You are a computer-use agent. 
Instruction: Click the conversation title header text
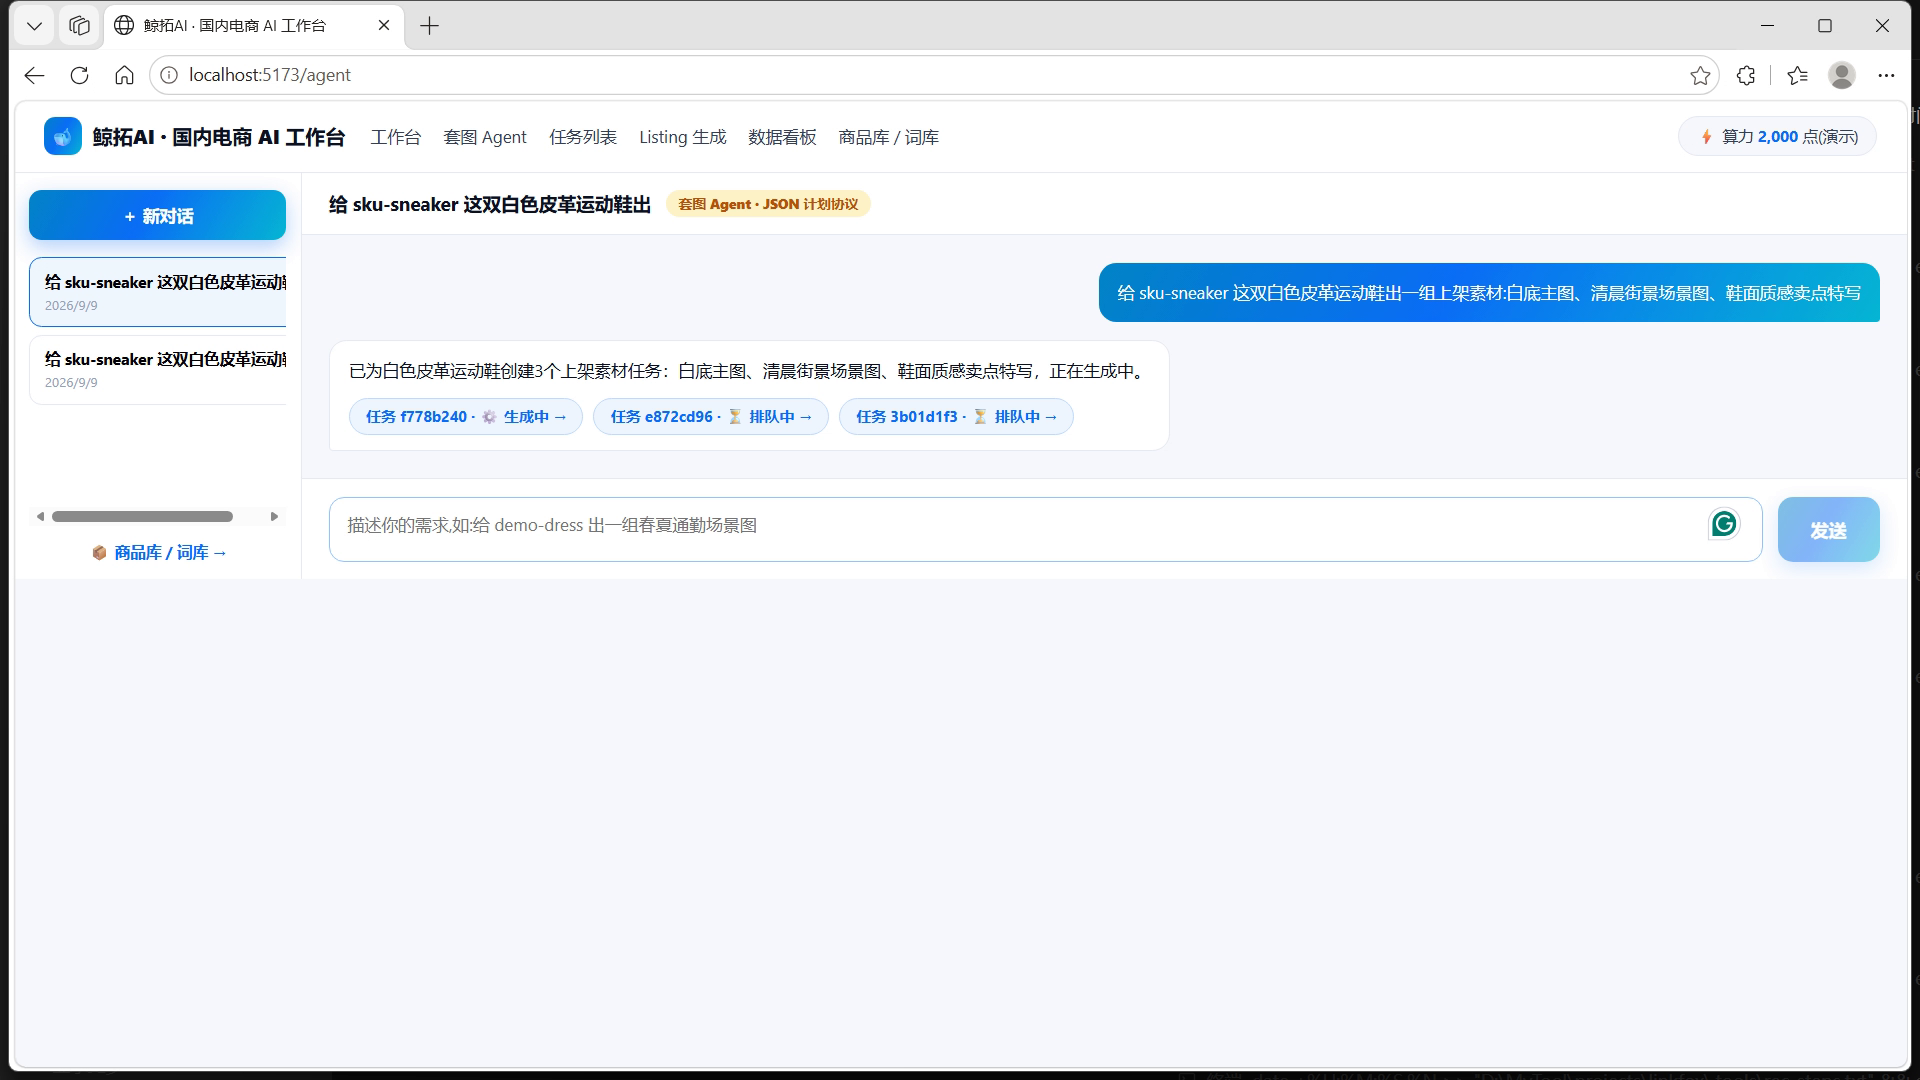tap(490, 204)
